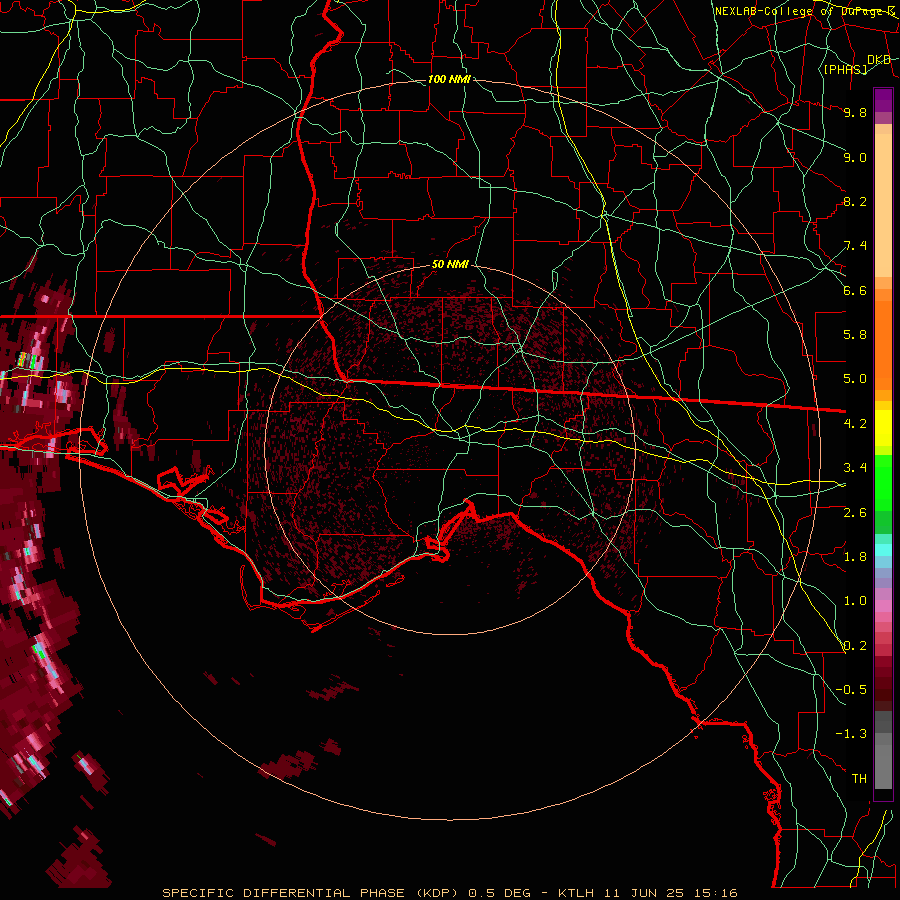The width and height of the screenshot is (900, 900).
Task: Select the 6.6 scale value
Action: [855, 290]
